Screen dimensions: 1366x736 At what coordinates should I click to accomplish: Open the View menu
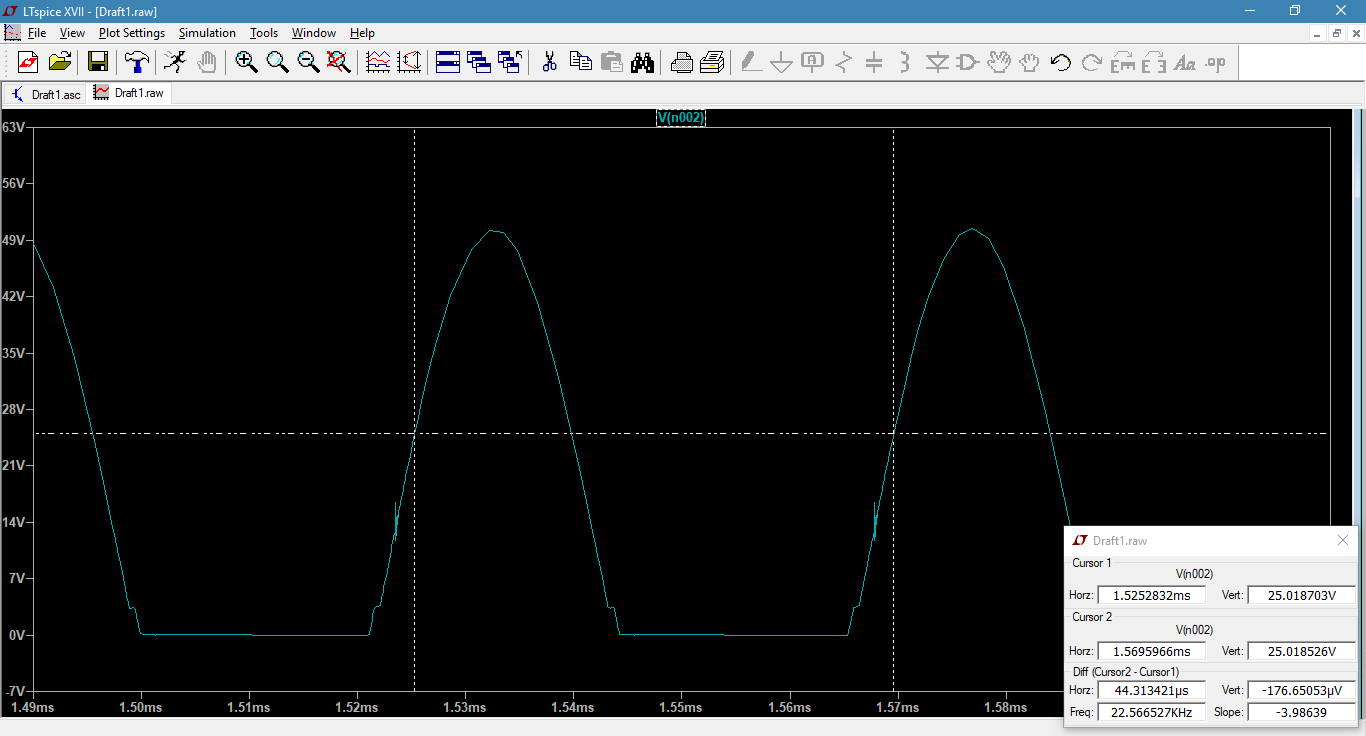72,33
